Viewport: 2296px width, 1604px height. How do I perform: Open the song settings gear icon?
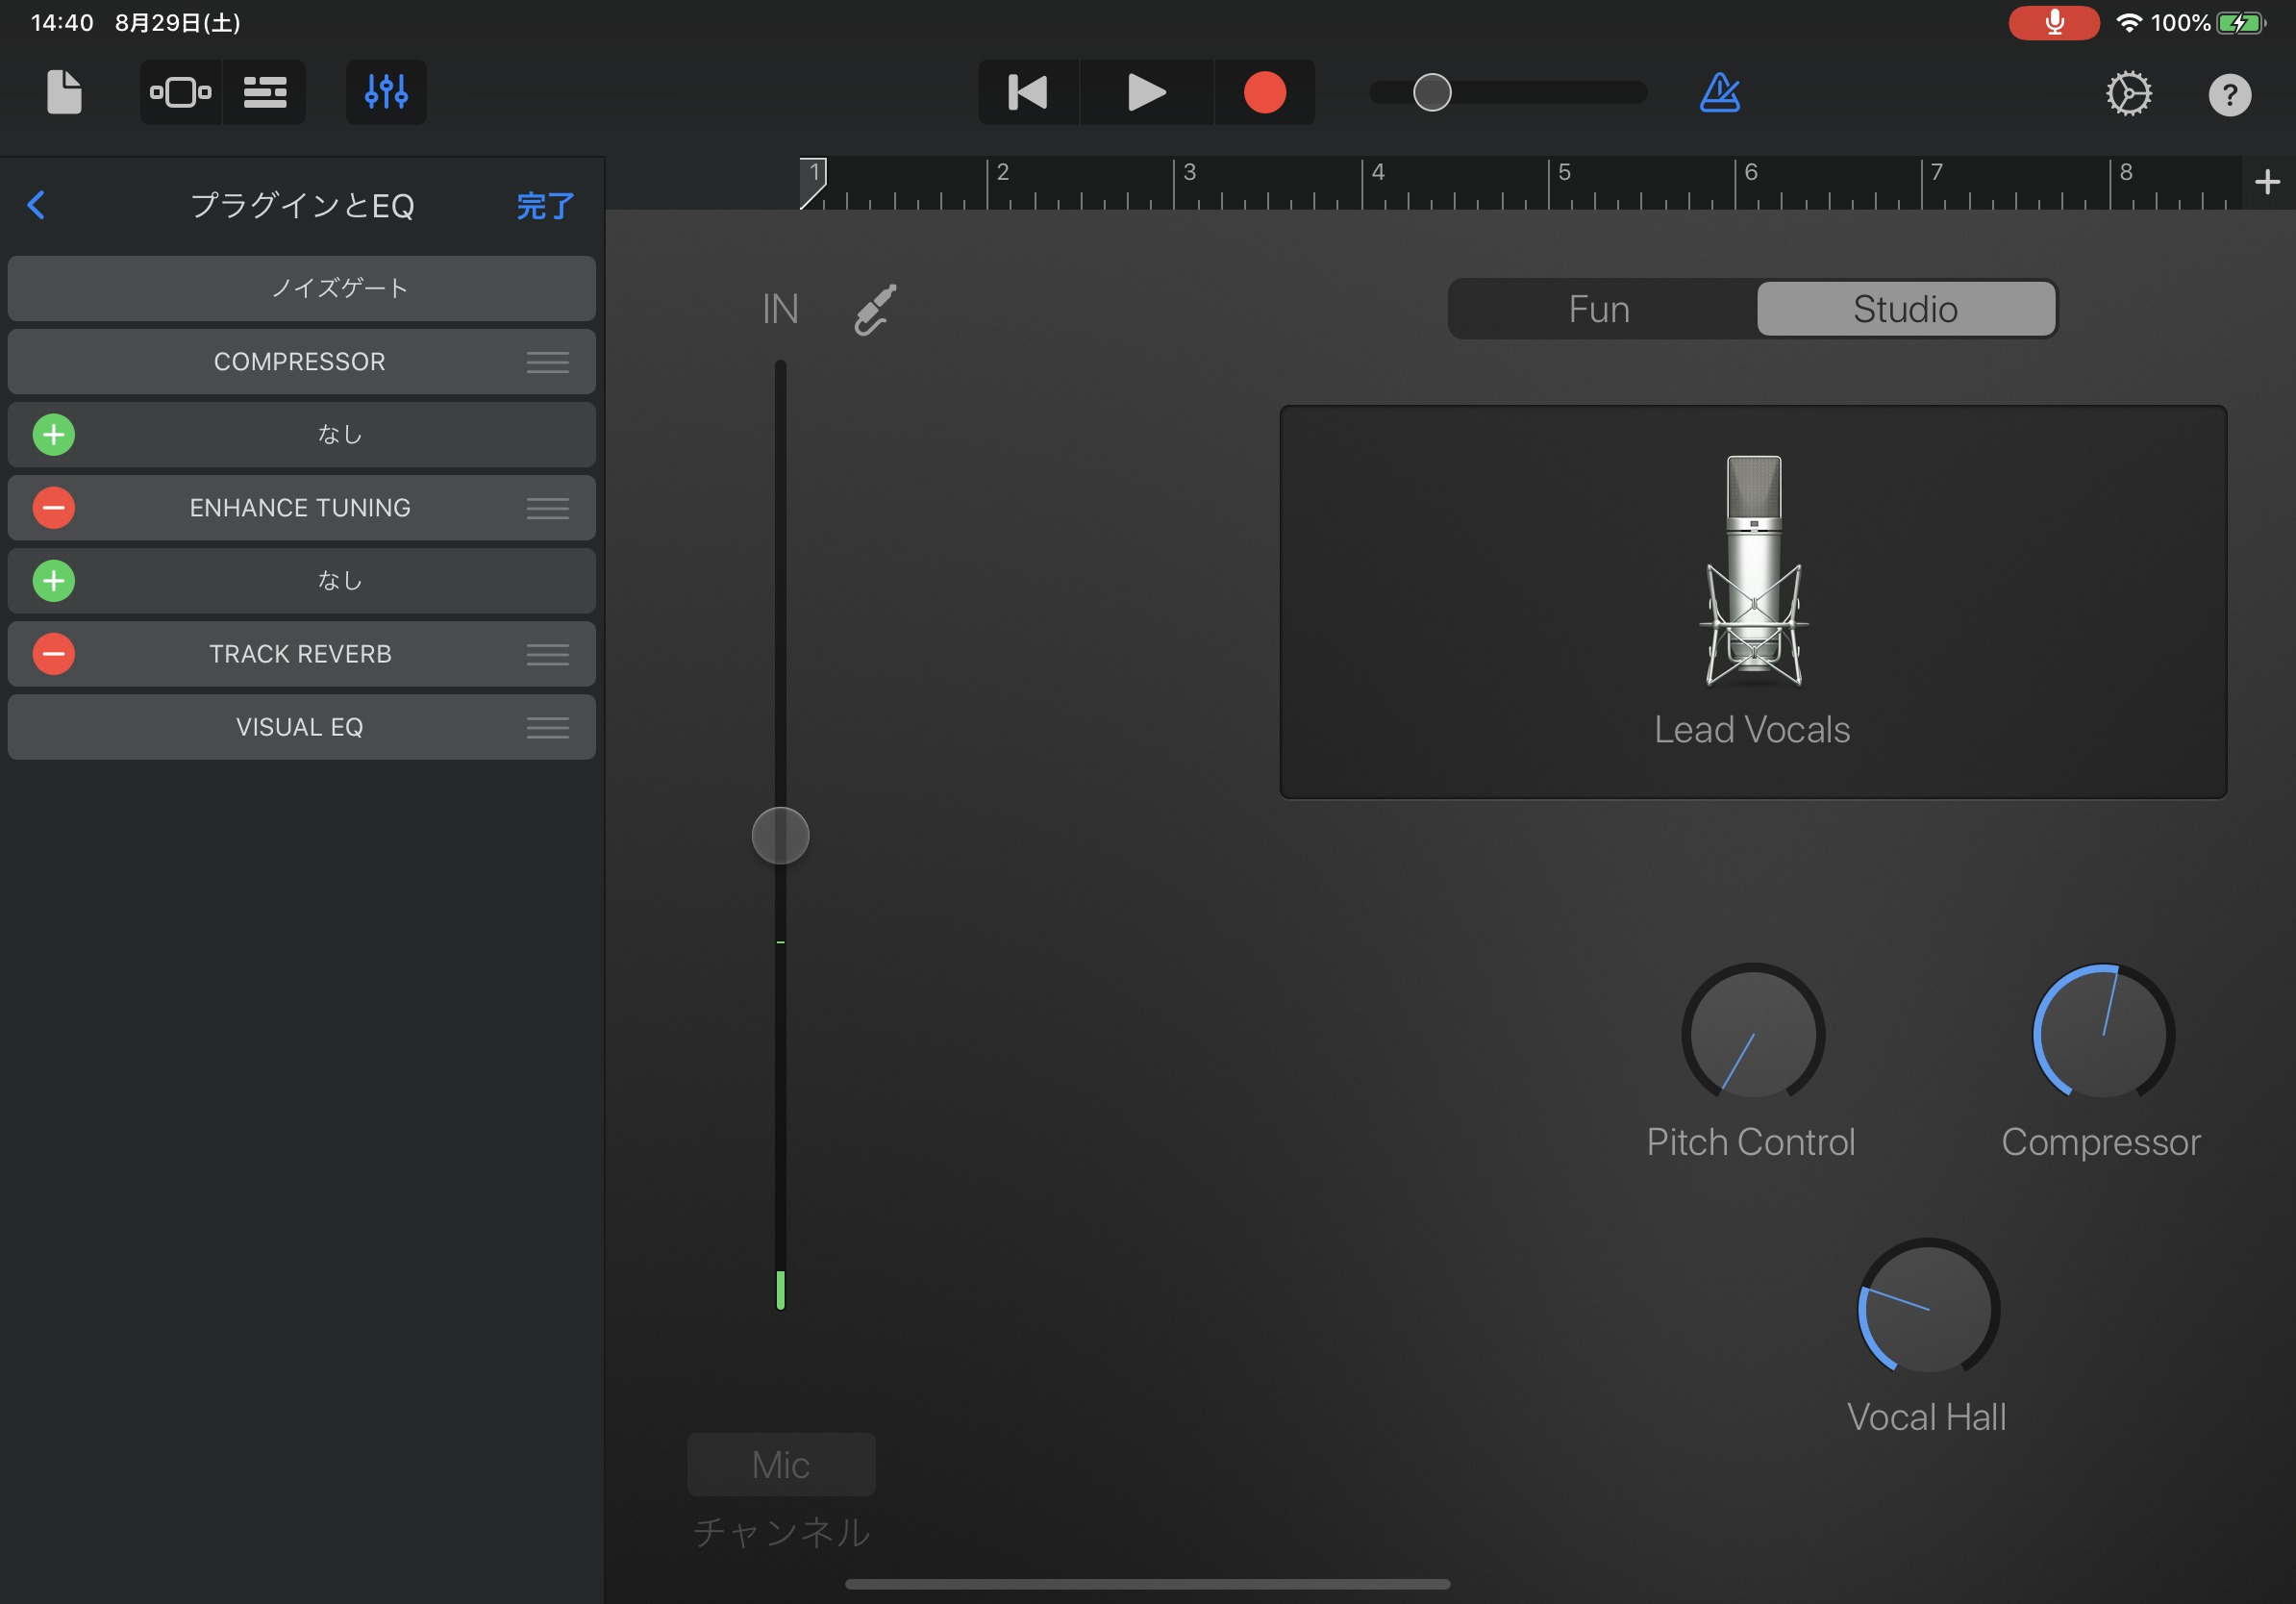[2128, 94]
